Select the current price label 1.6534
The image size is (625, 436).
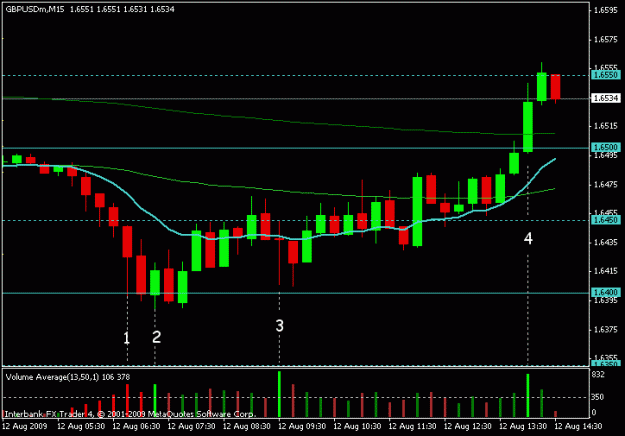(x=606, y=98)
